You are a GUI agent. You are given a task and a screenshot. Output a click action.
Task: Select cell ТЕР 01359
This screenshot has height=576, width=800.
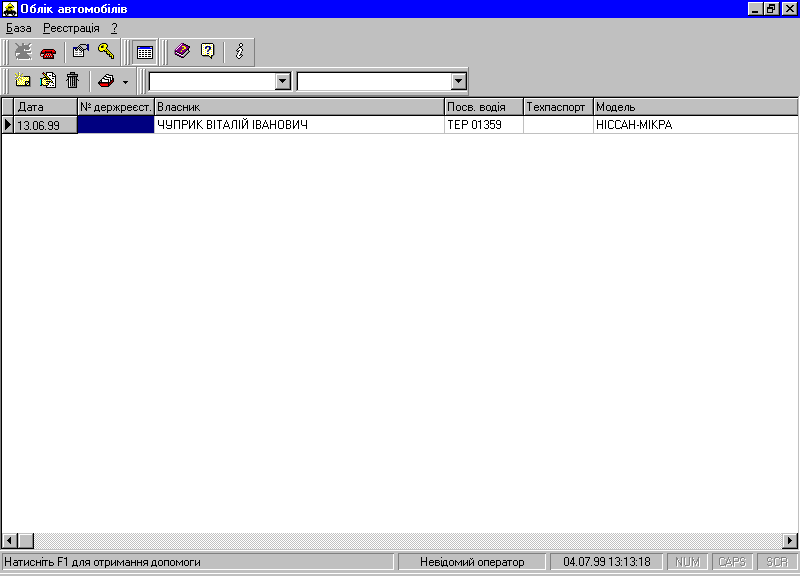pyautogui.click(x=484, y=125)
